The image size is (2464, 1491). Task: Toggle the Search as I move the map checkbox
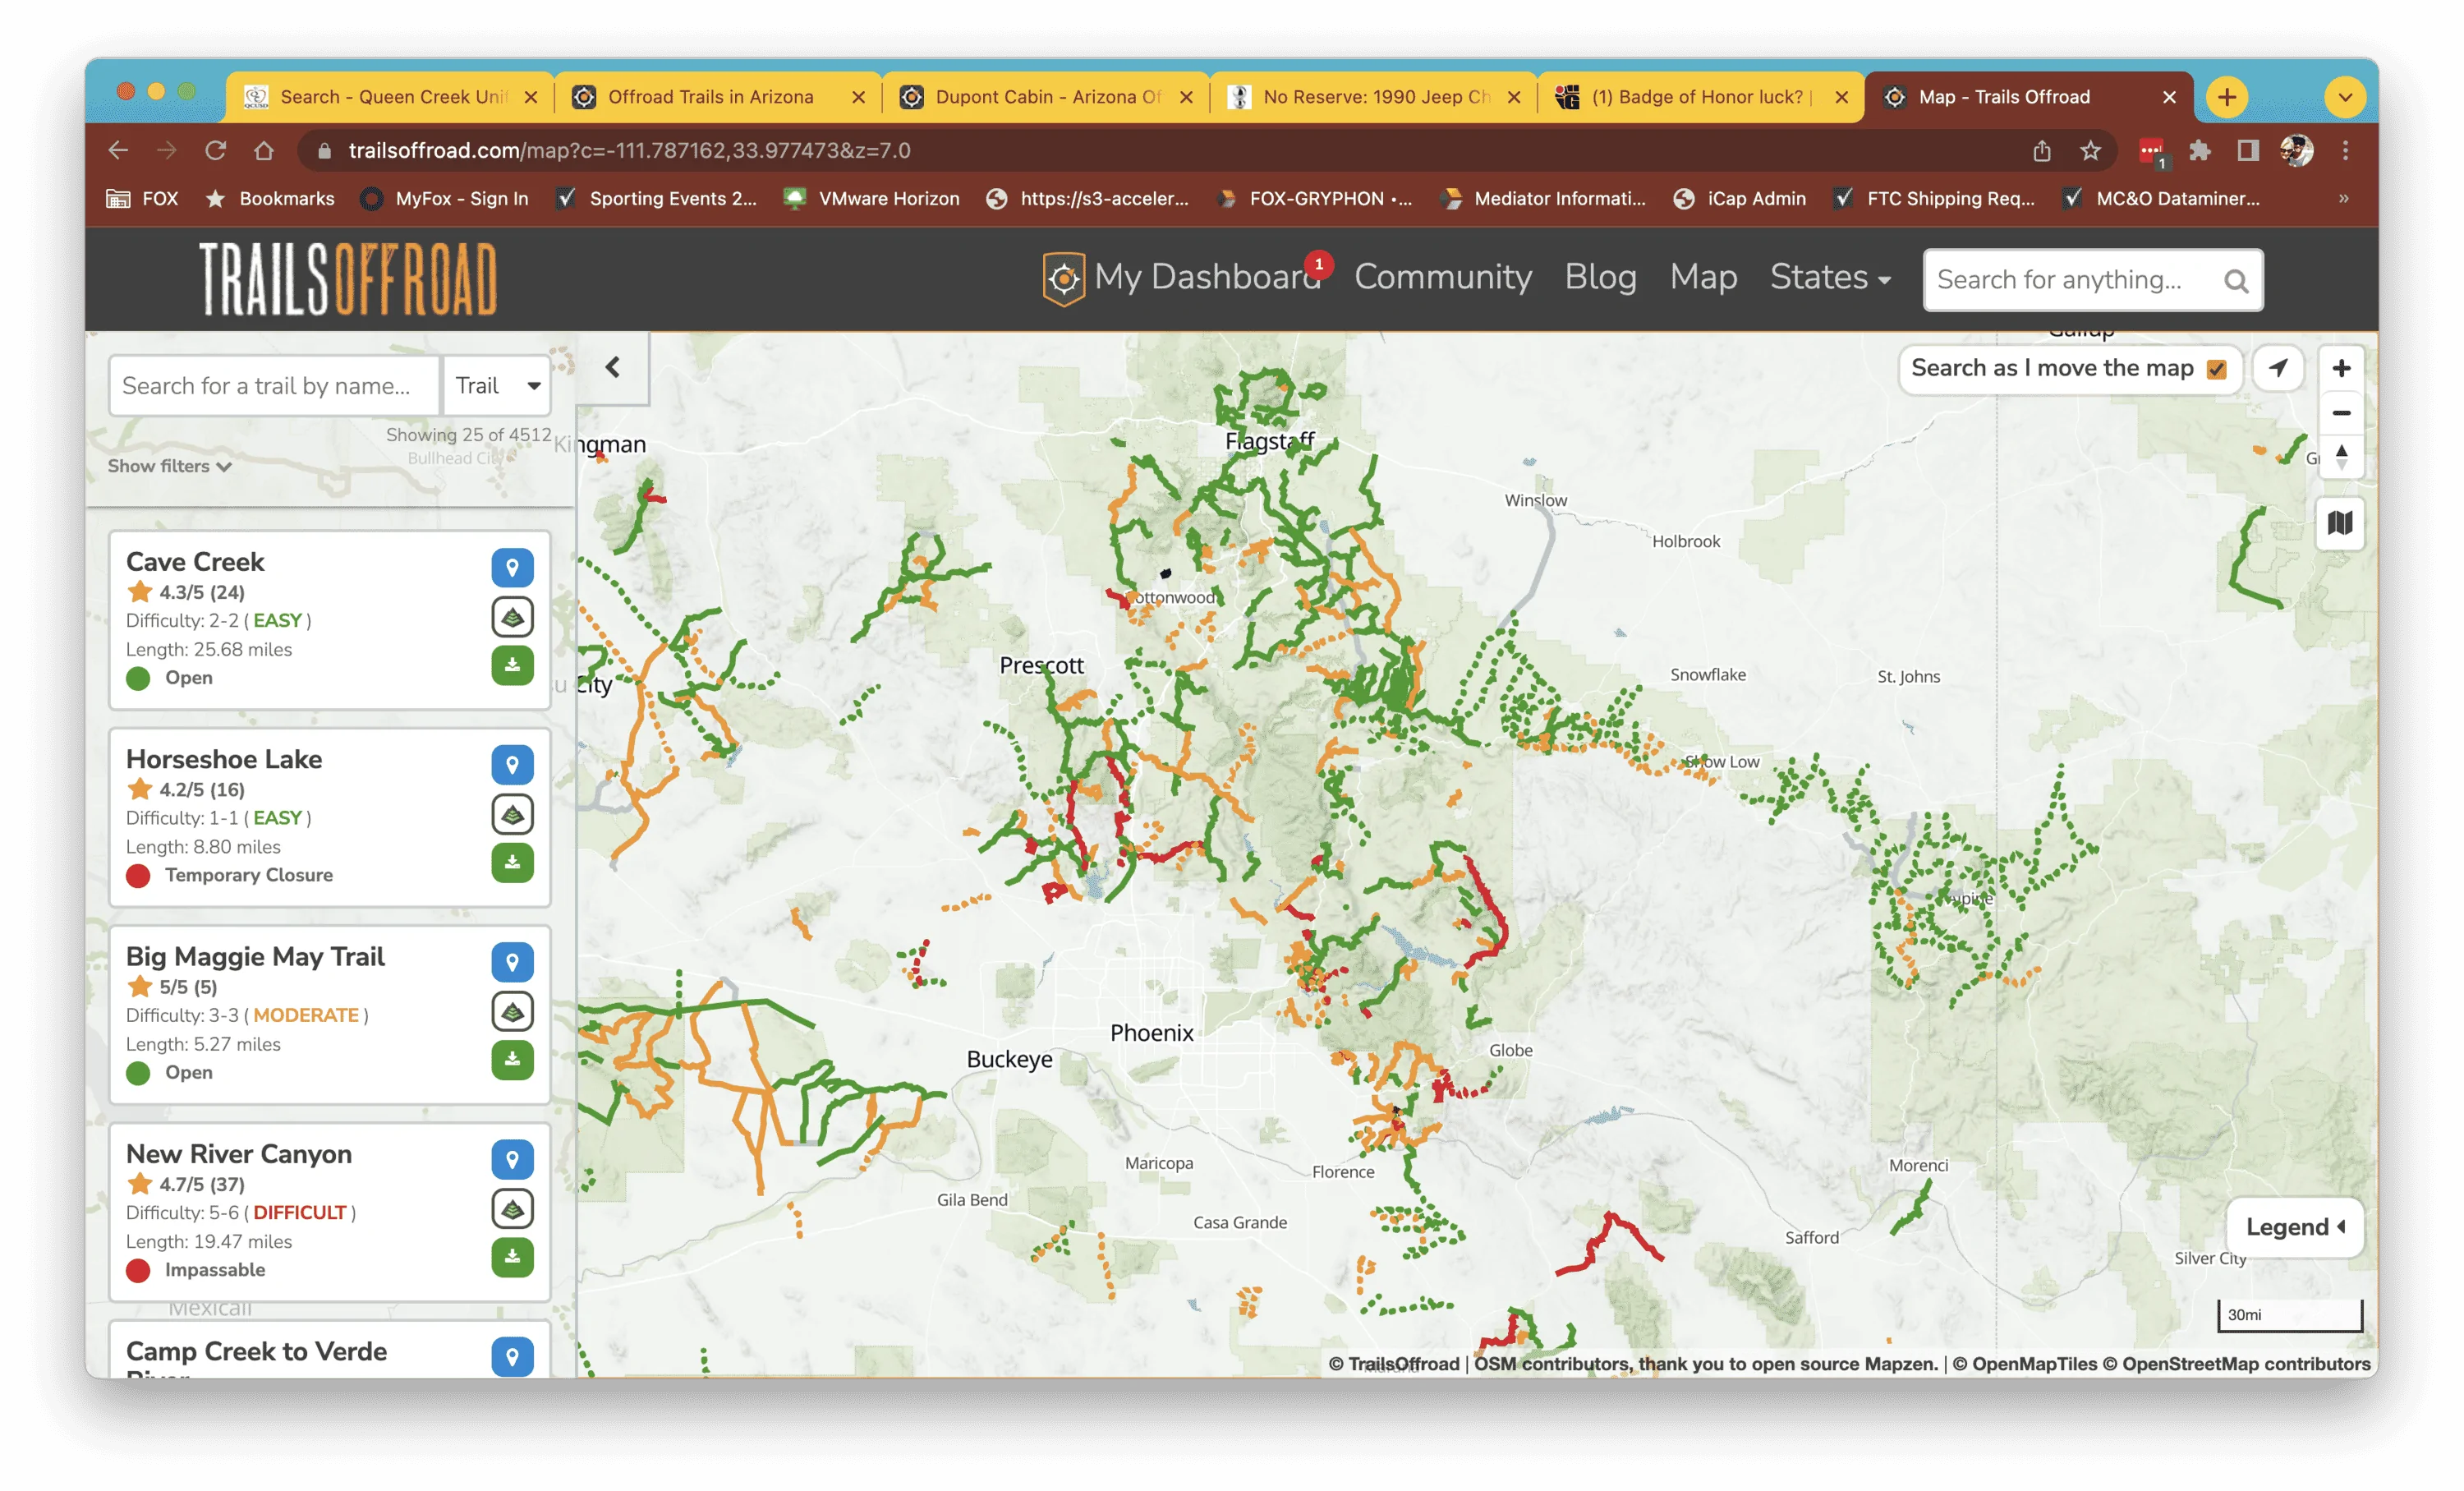pos(2217,369)
